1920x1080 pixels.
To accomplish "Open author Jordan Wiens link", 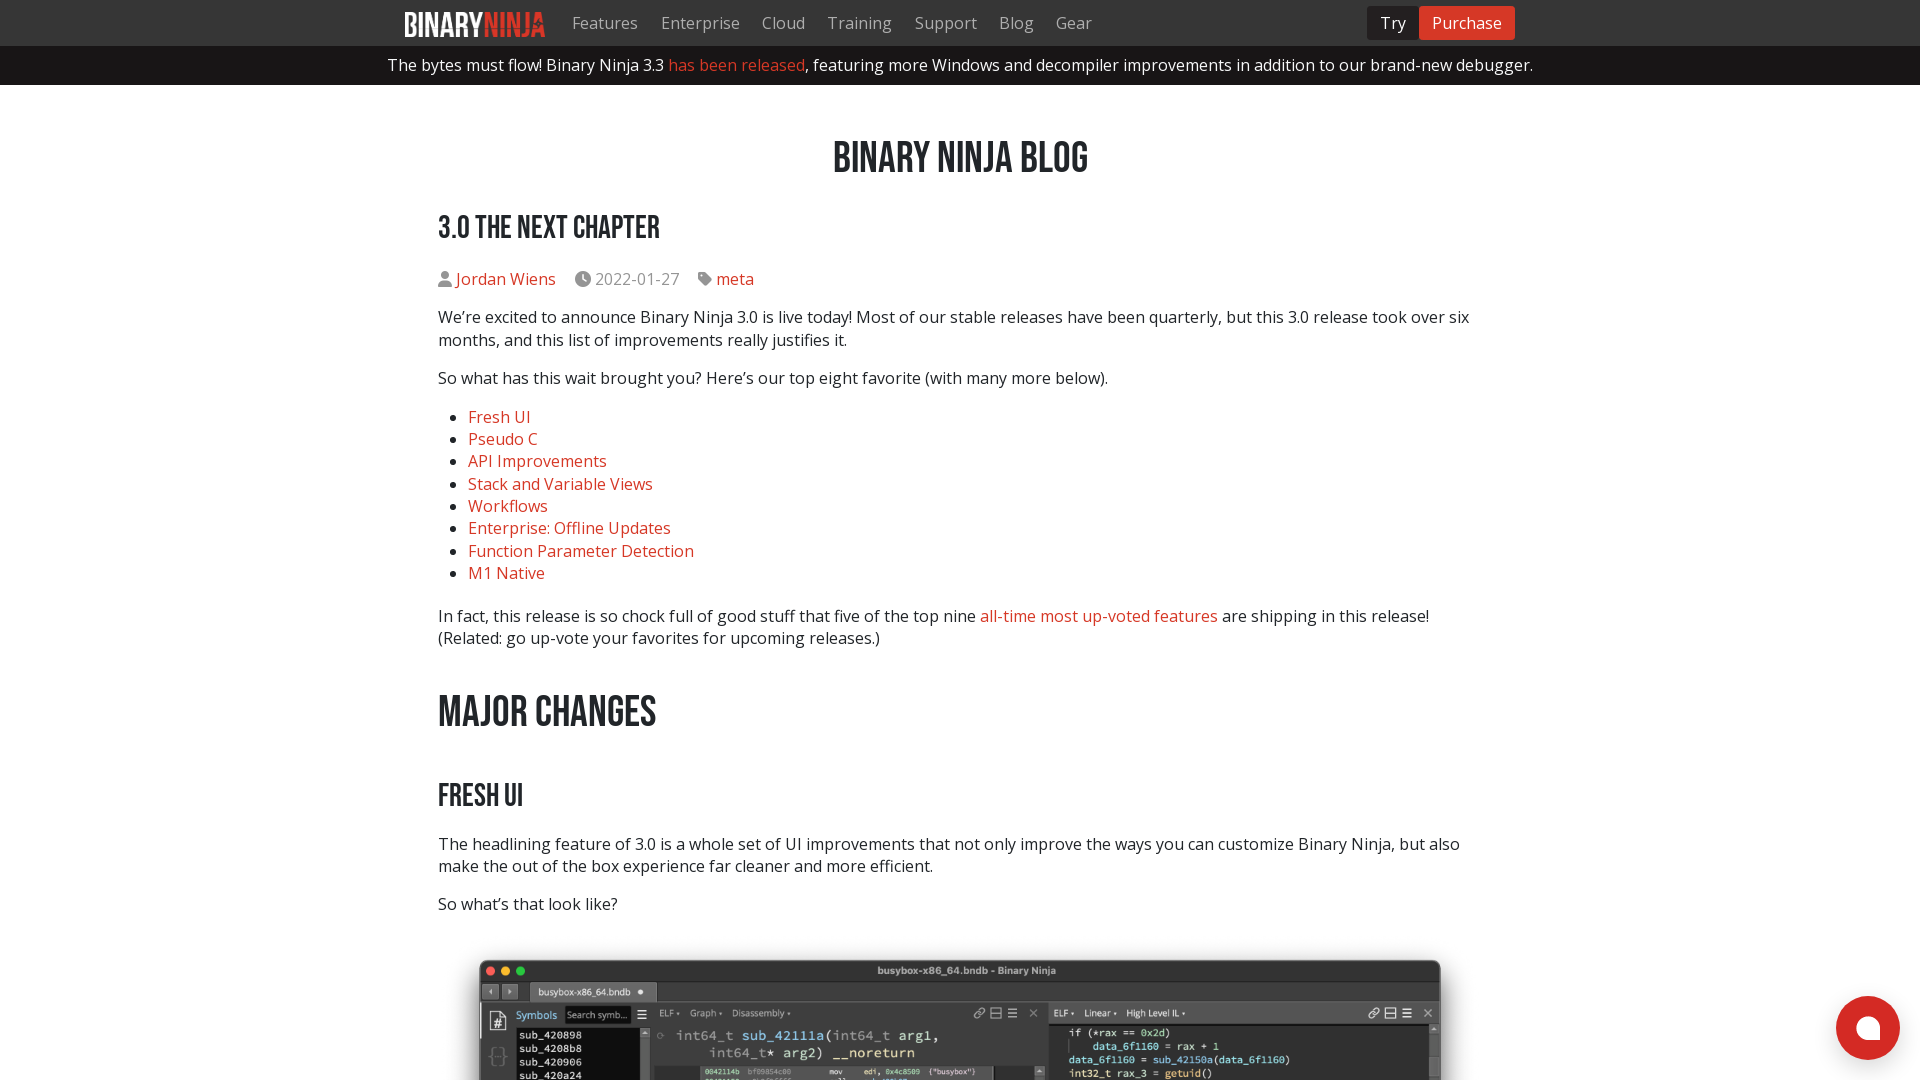I will tap(506, 279).
